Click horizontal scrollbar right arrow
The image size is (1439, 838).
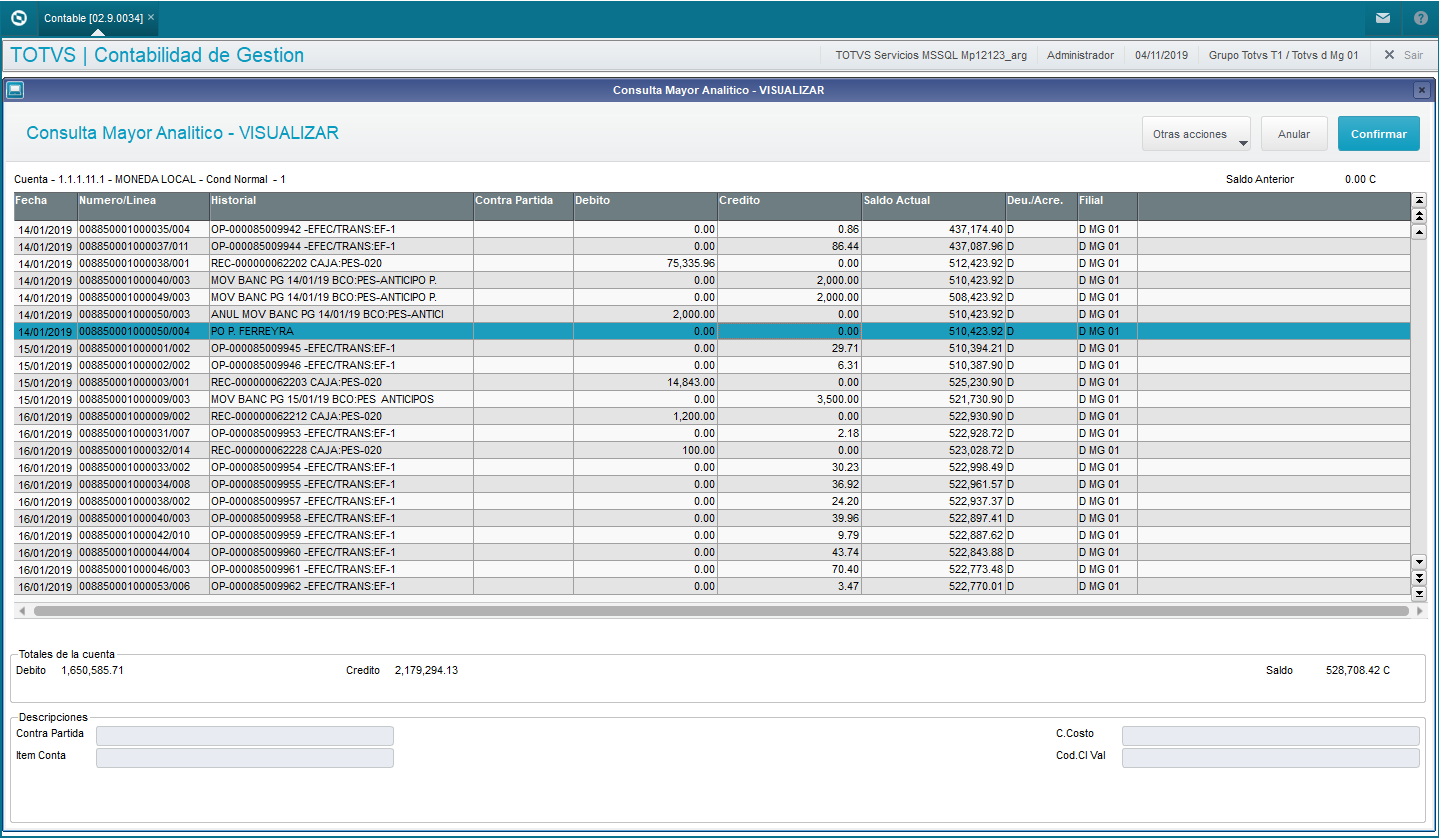pos(1418,610)
